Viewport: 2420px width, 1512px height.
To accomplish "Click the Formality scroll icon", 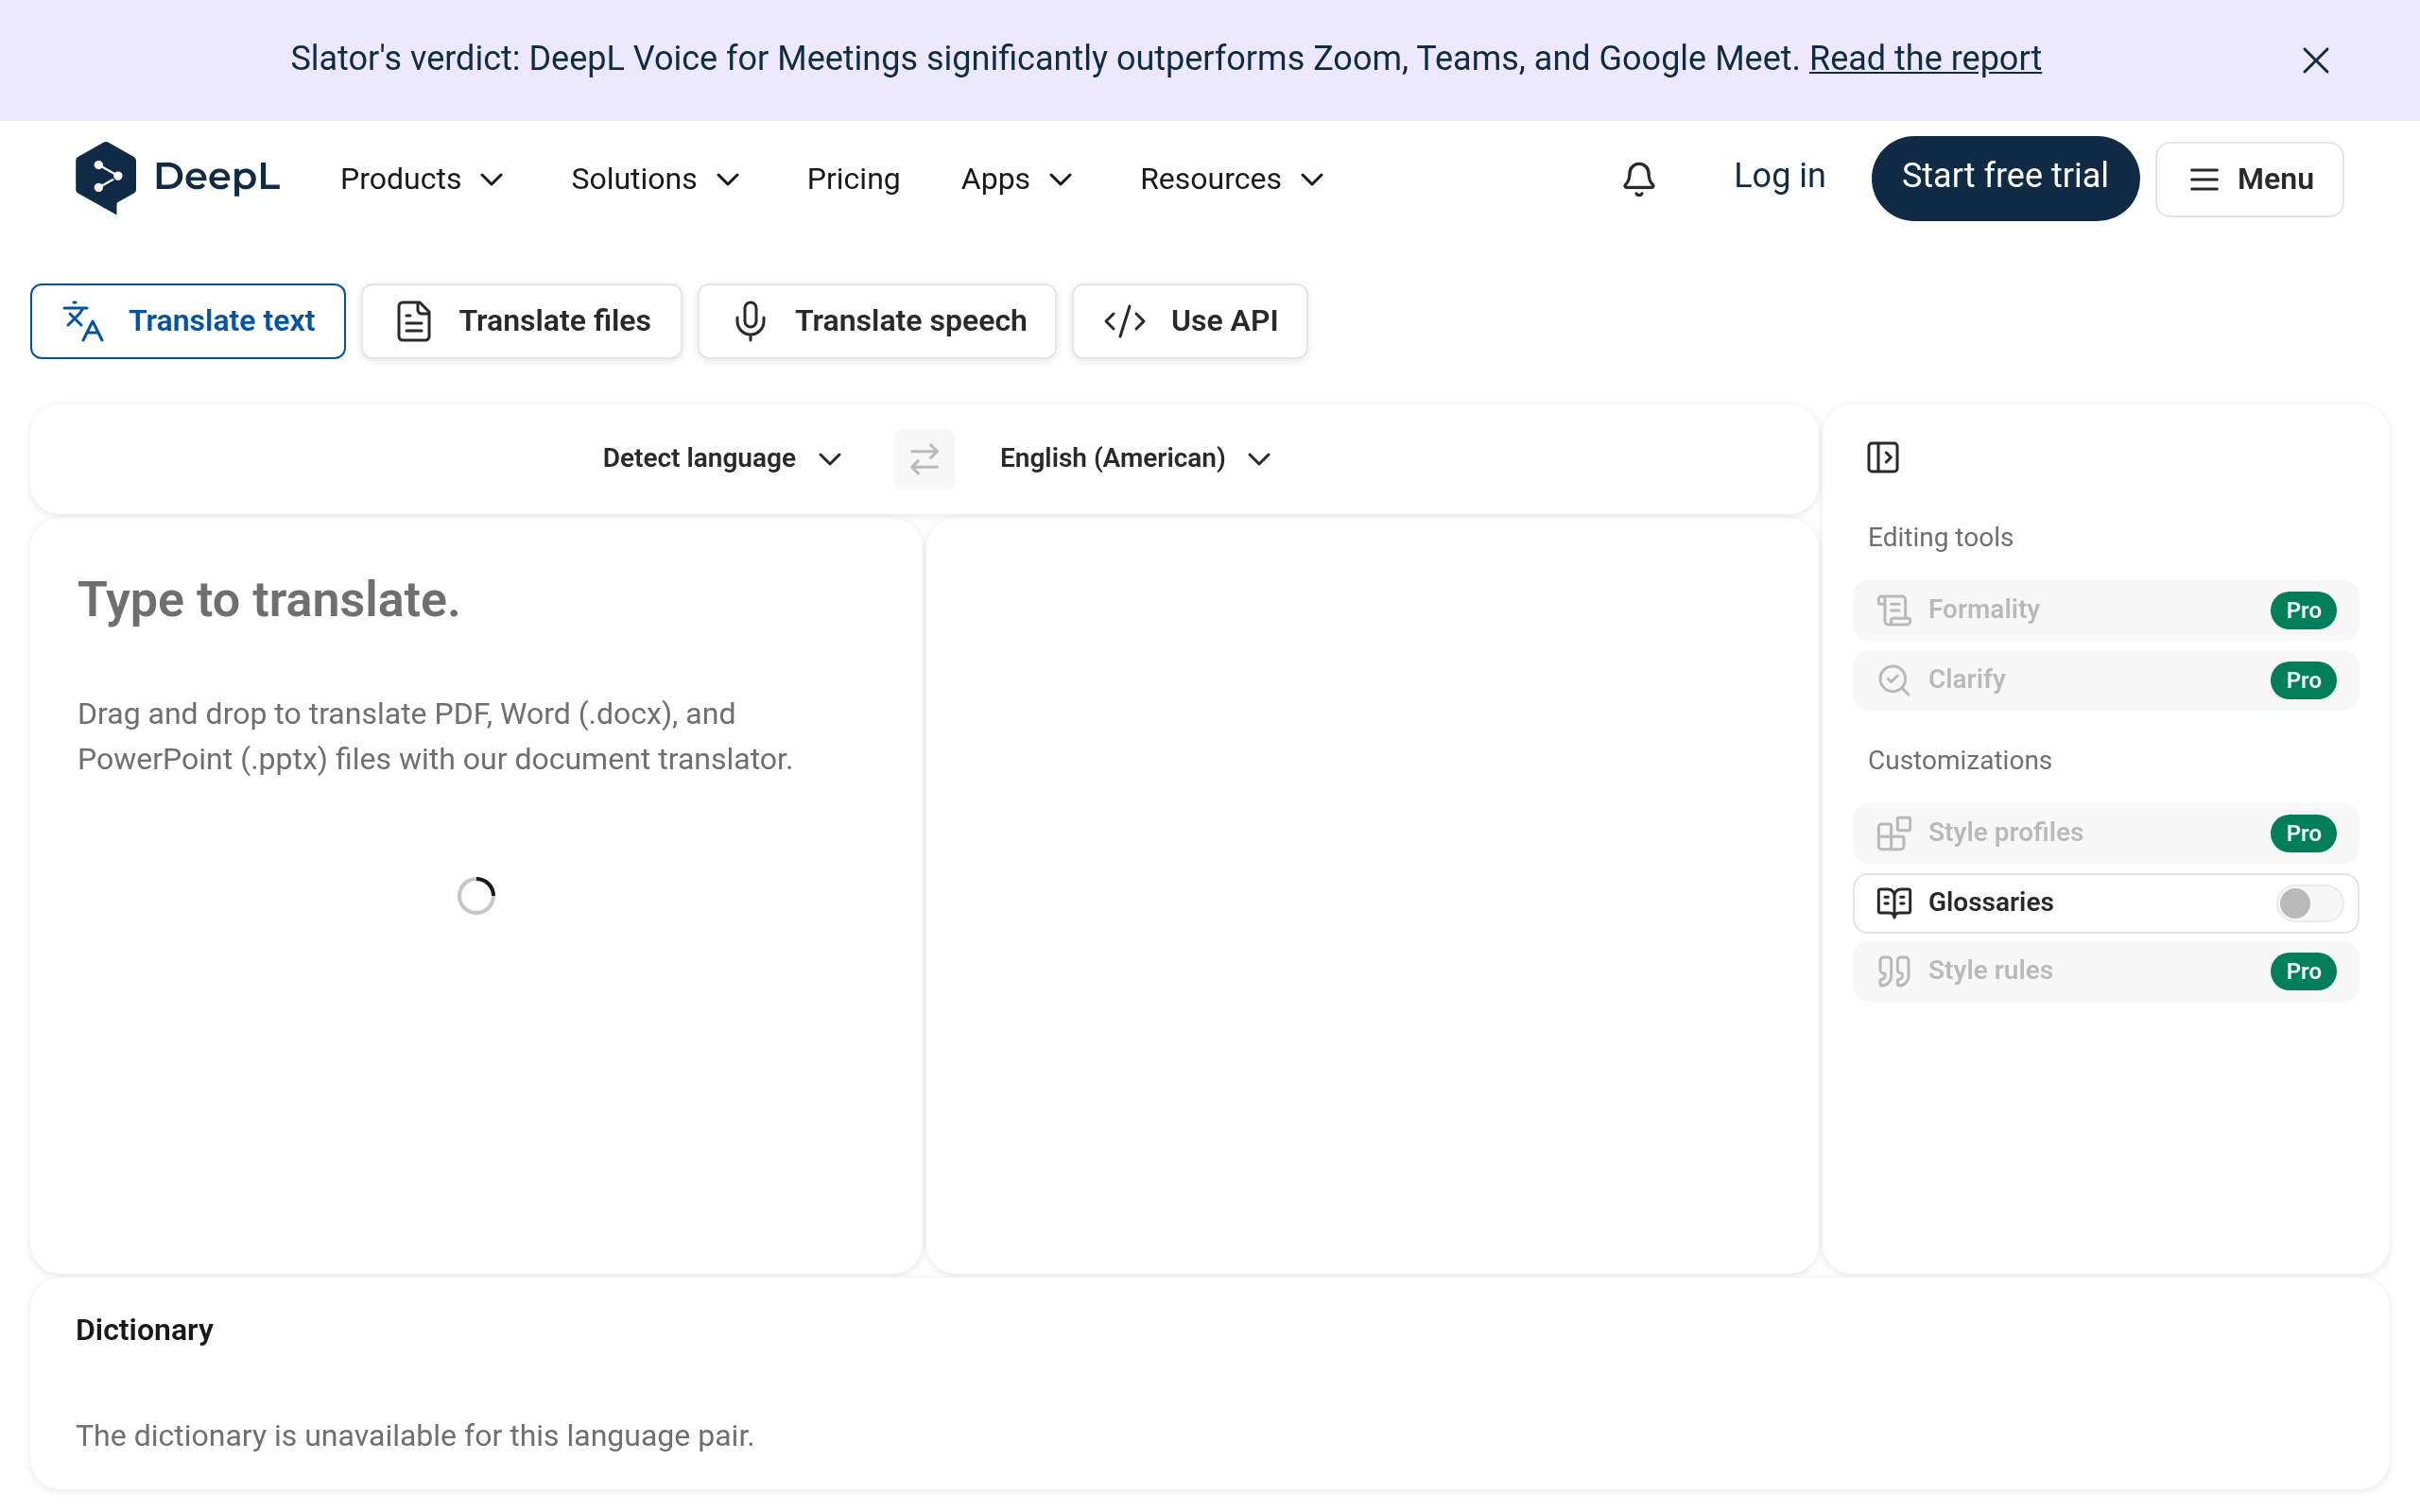I will click(x=1893, y=610).
